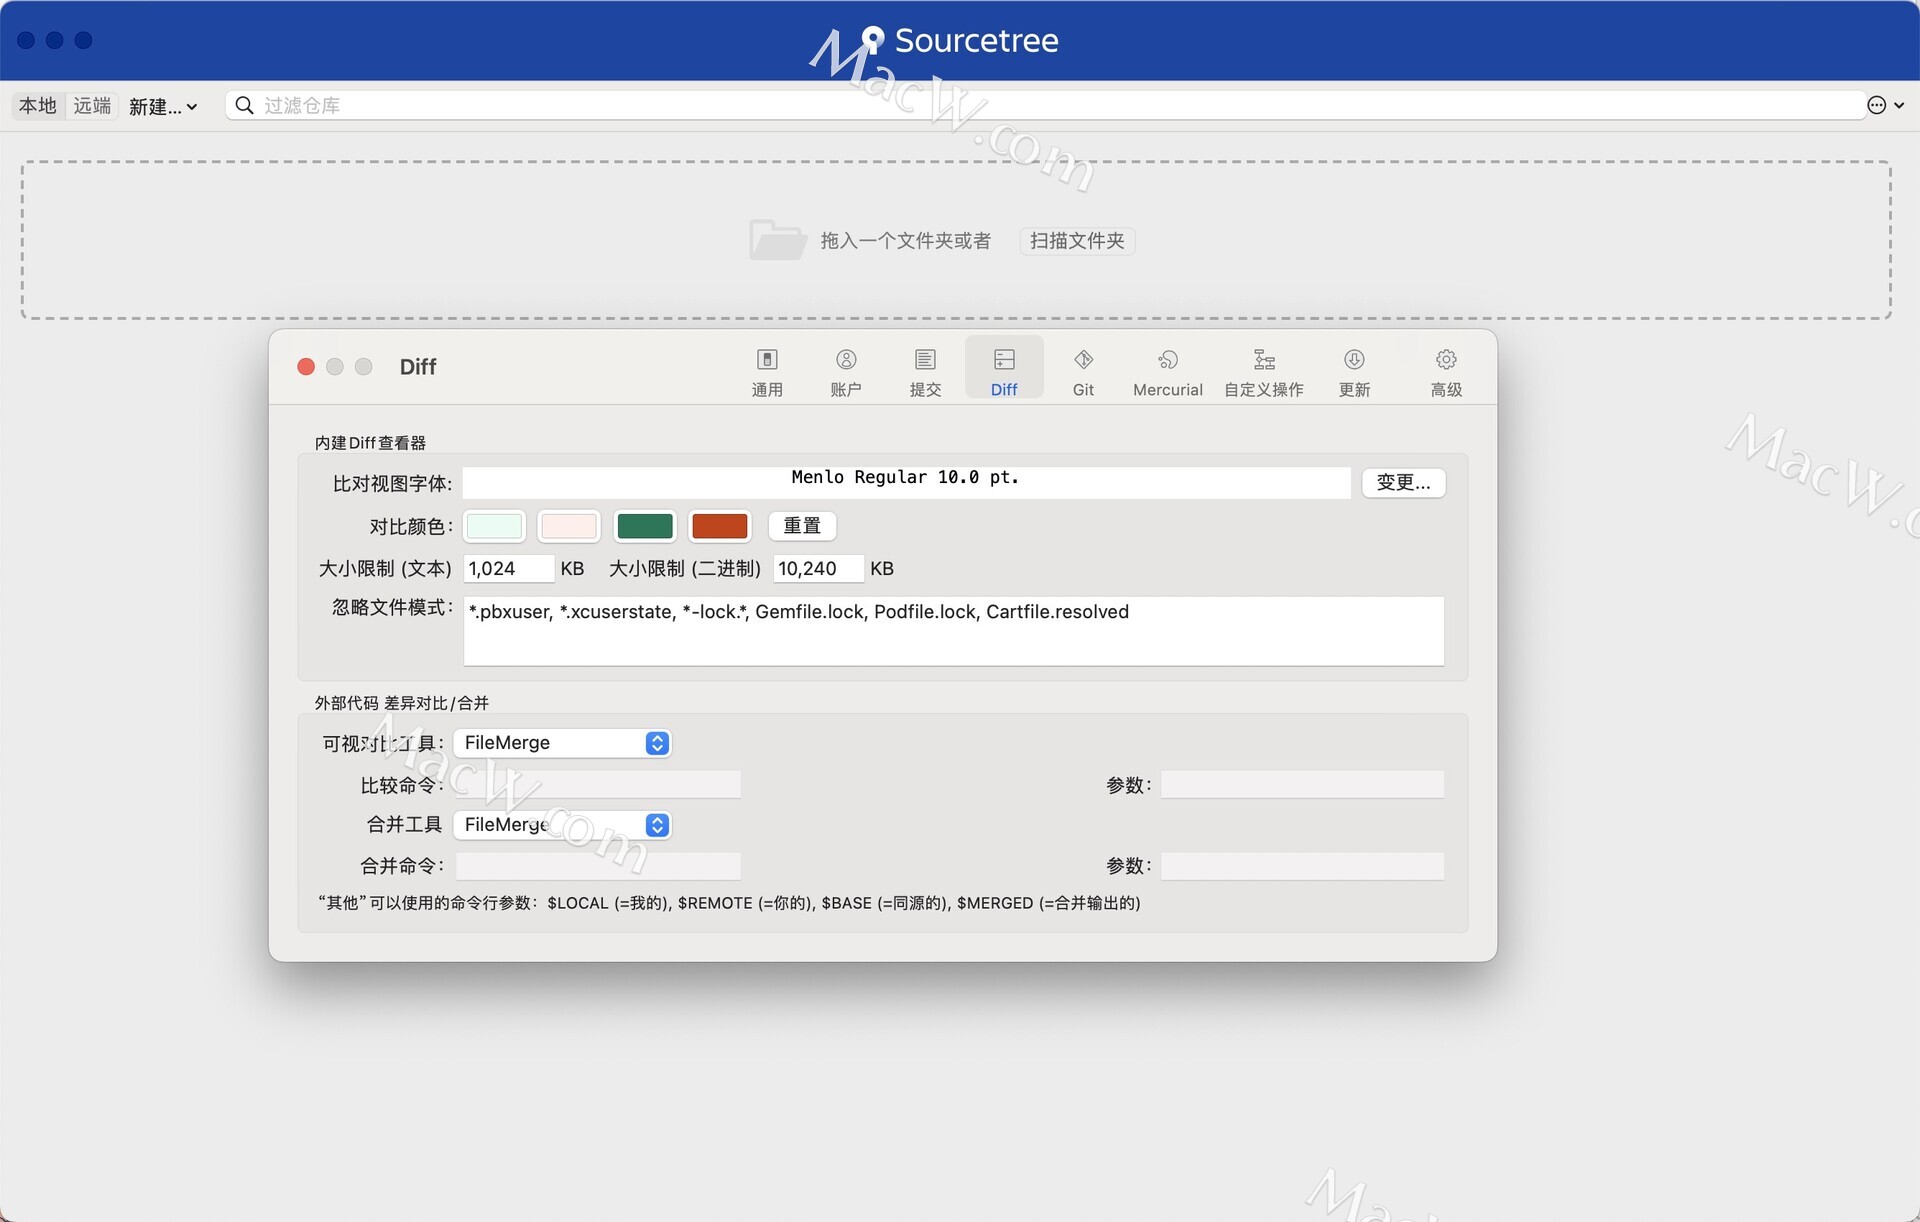Image resolution: width=1920 pixels, height=1222 pixels.
Task: Pick the light green diff color swatch
Action: pos(494,526)
